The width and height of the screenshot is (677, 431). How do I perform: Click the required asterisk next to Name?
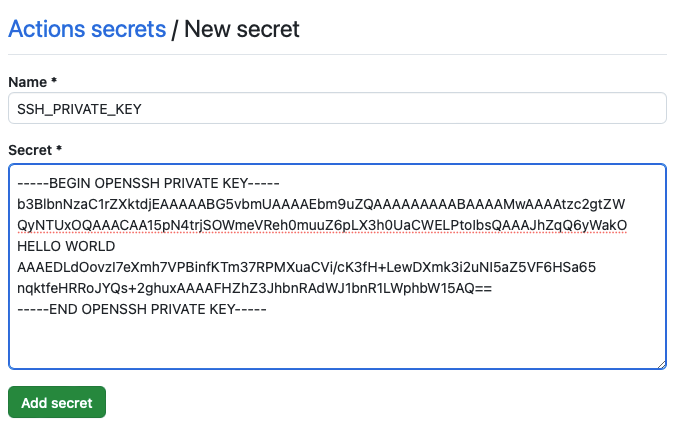(54, 81)
